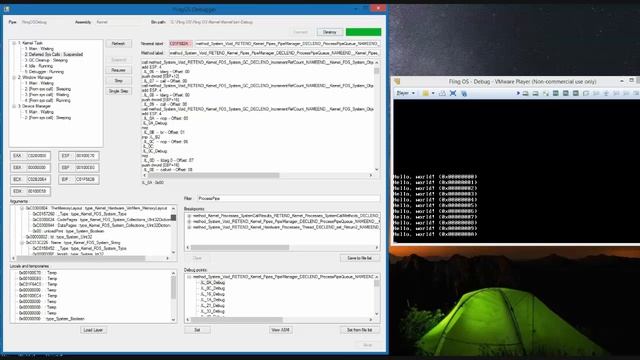Click the Arguments panel horizontal scrollbar
Viewport: 640px width, 360px height.
coord(91,258)
